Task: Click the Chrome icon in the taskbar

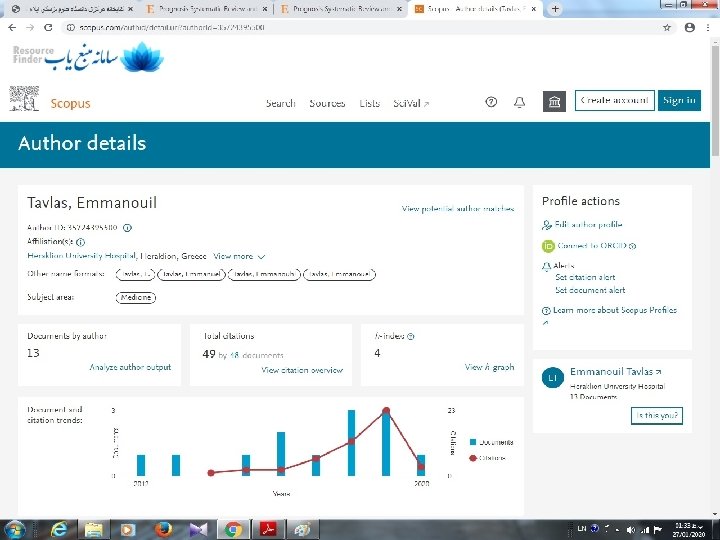Action: click(233, 530)
